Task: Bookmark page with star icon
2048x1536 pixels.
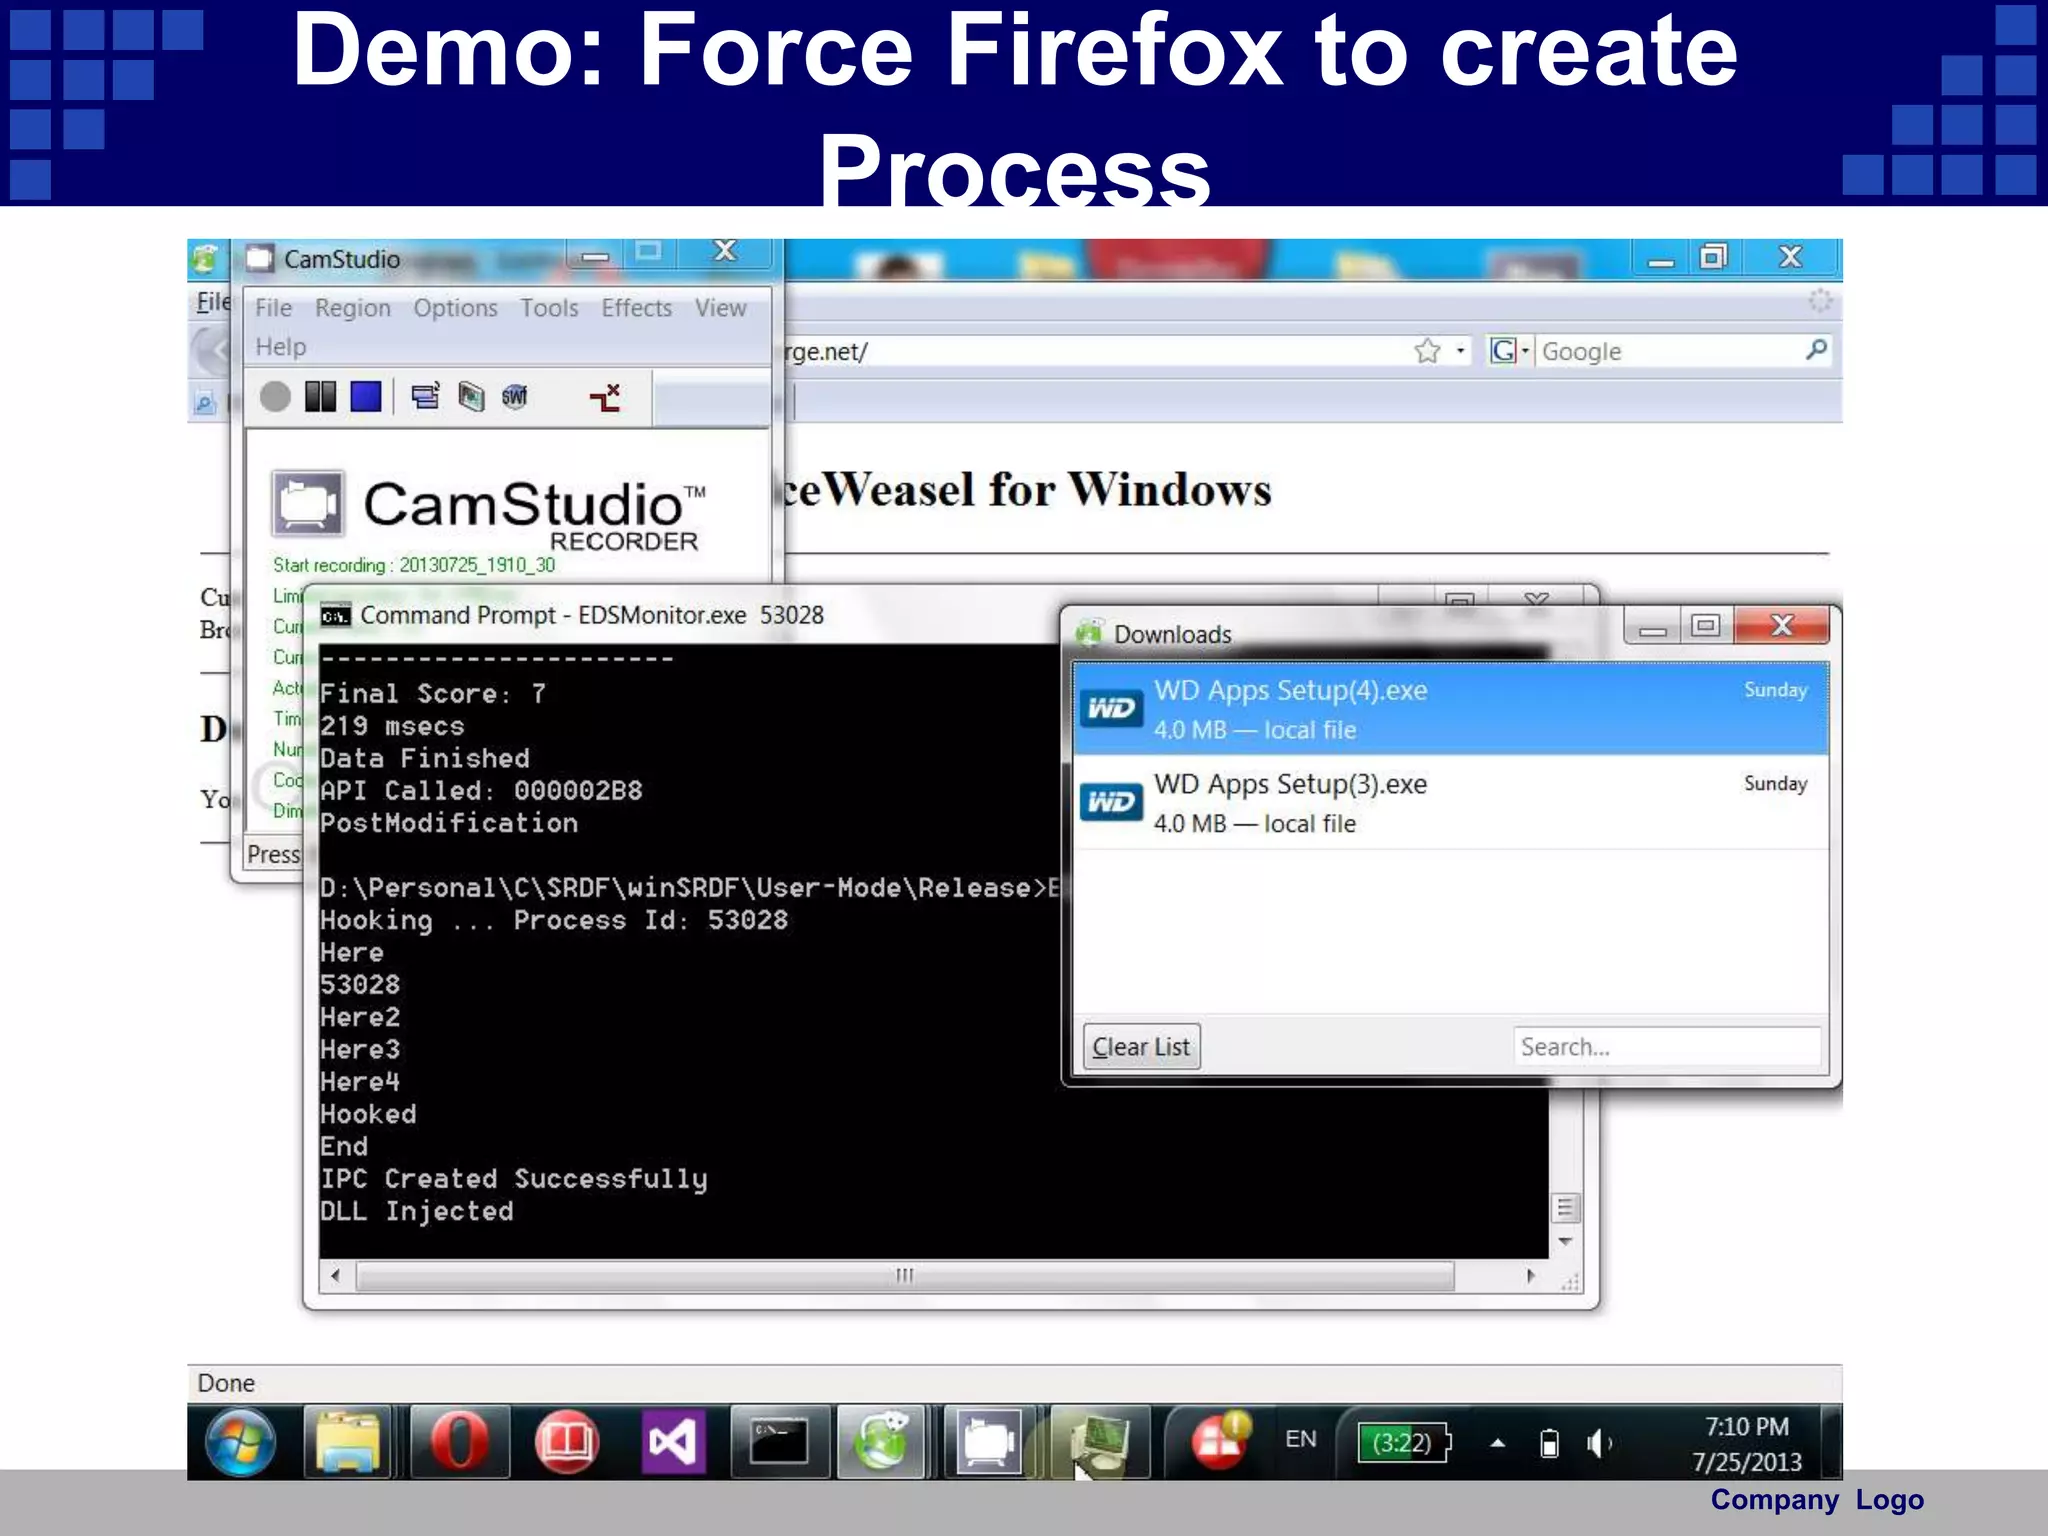Action: click(x=1427, y=351)
